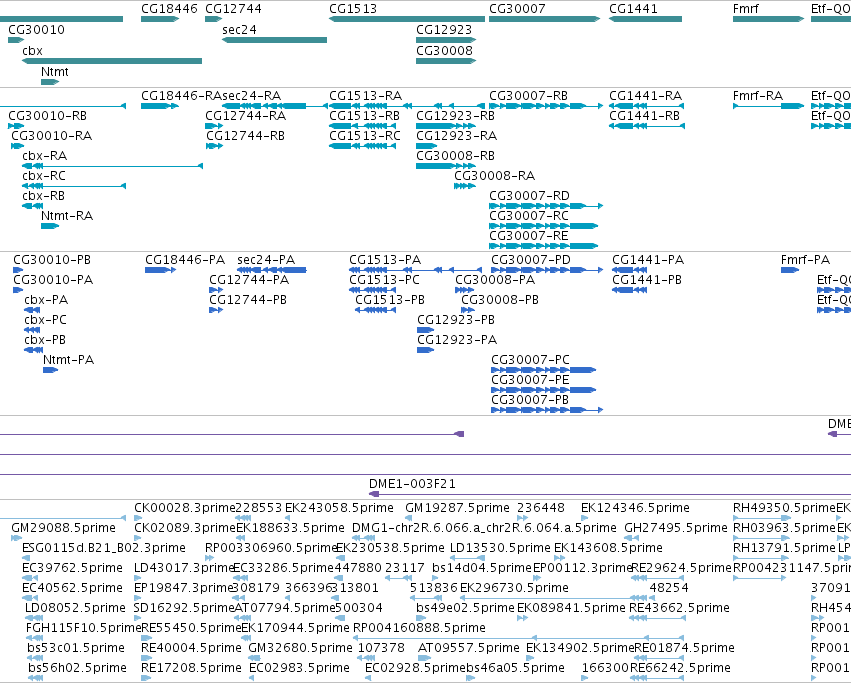Select transcript label CG12744-RB
Image resolution: width=851 pixels, height=683 pixels.
click(x=245, y=136)
